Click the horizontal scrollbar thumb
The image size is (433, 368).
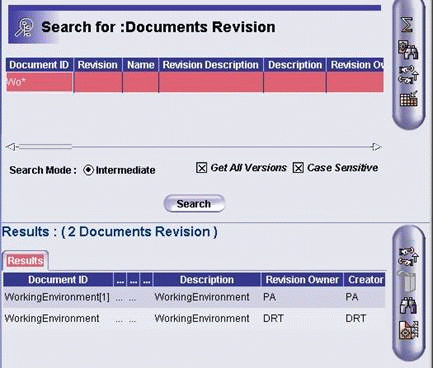point(45,147)
